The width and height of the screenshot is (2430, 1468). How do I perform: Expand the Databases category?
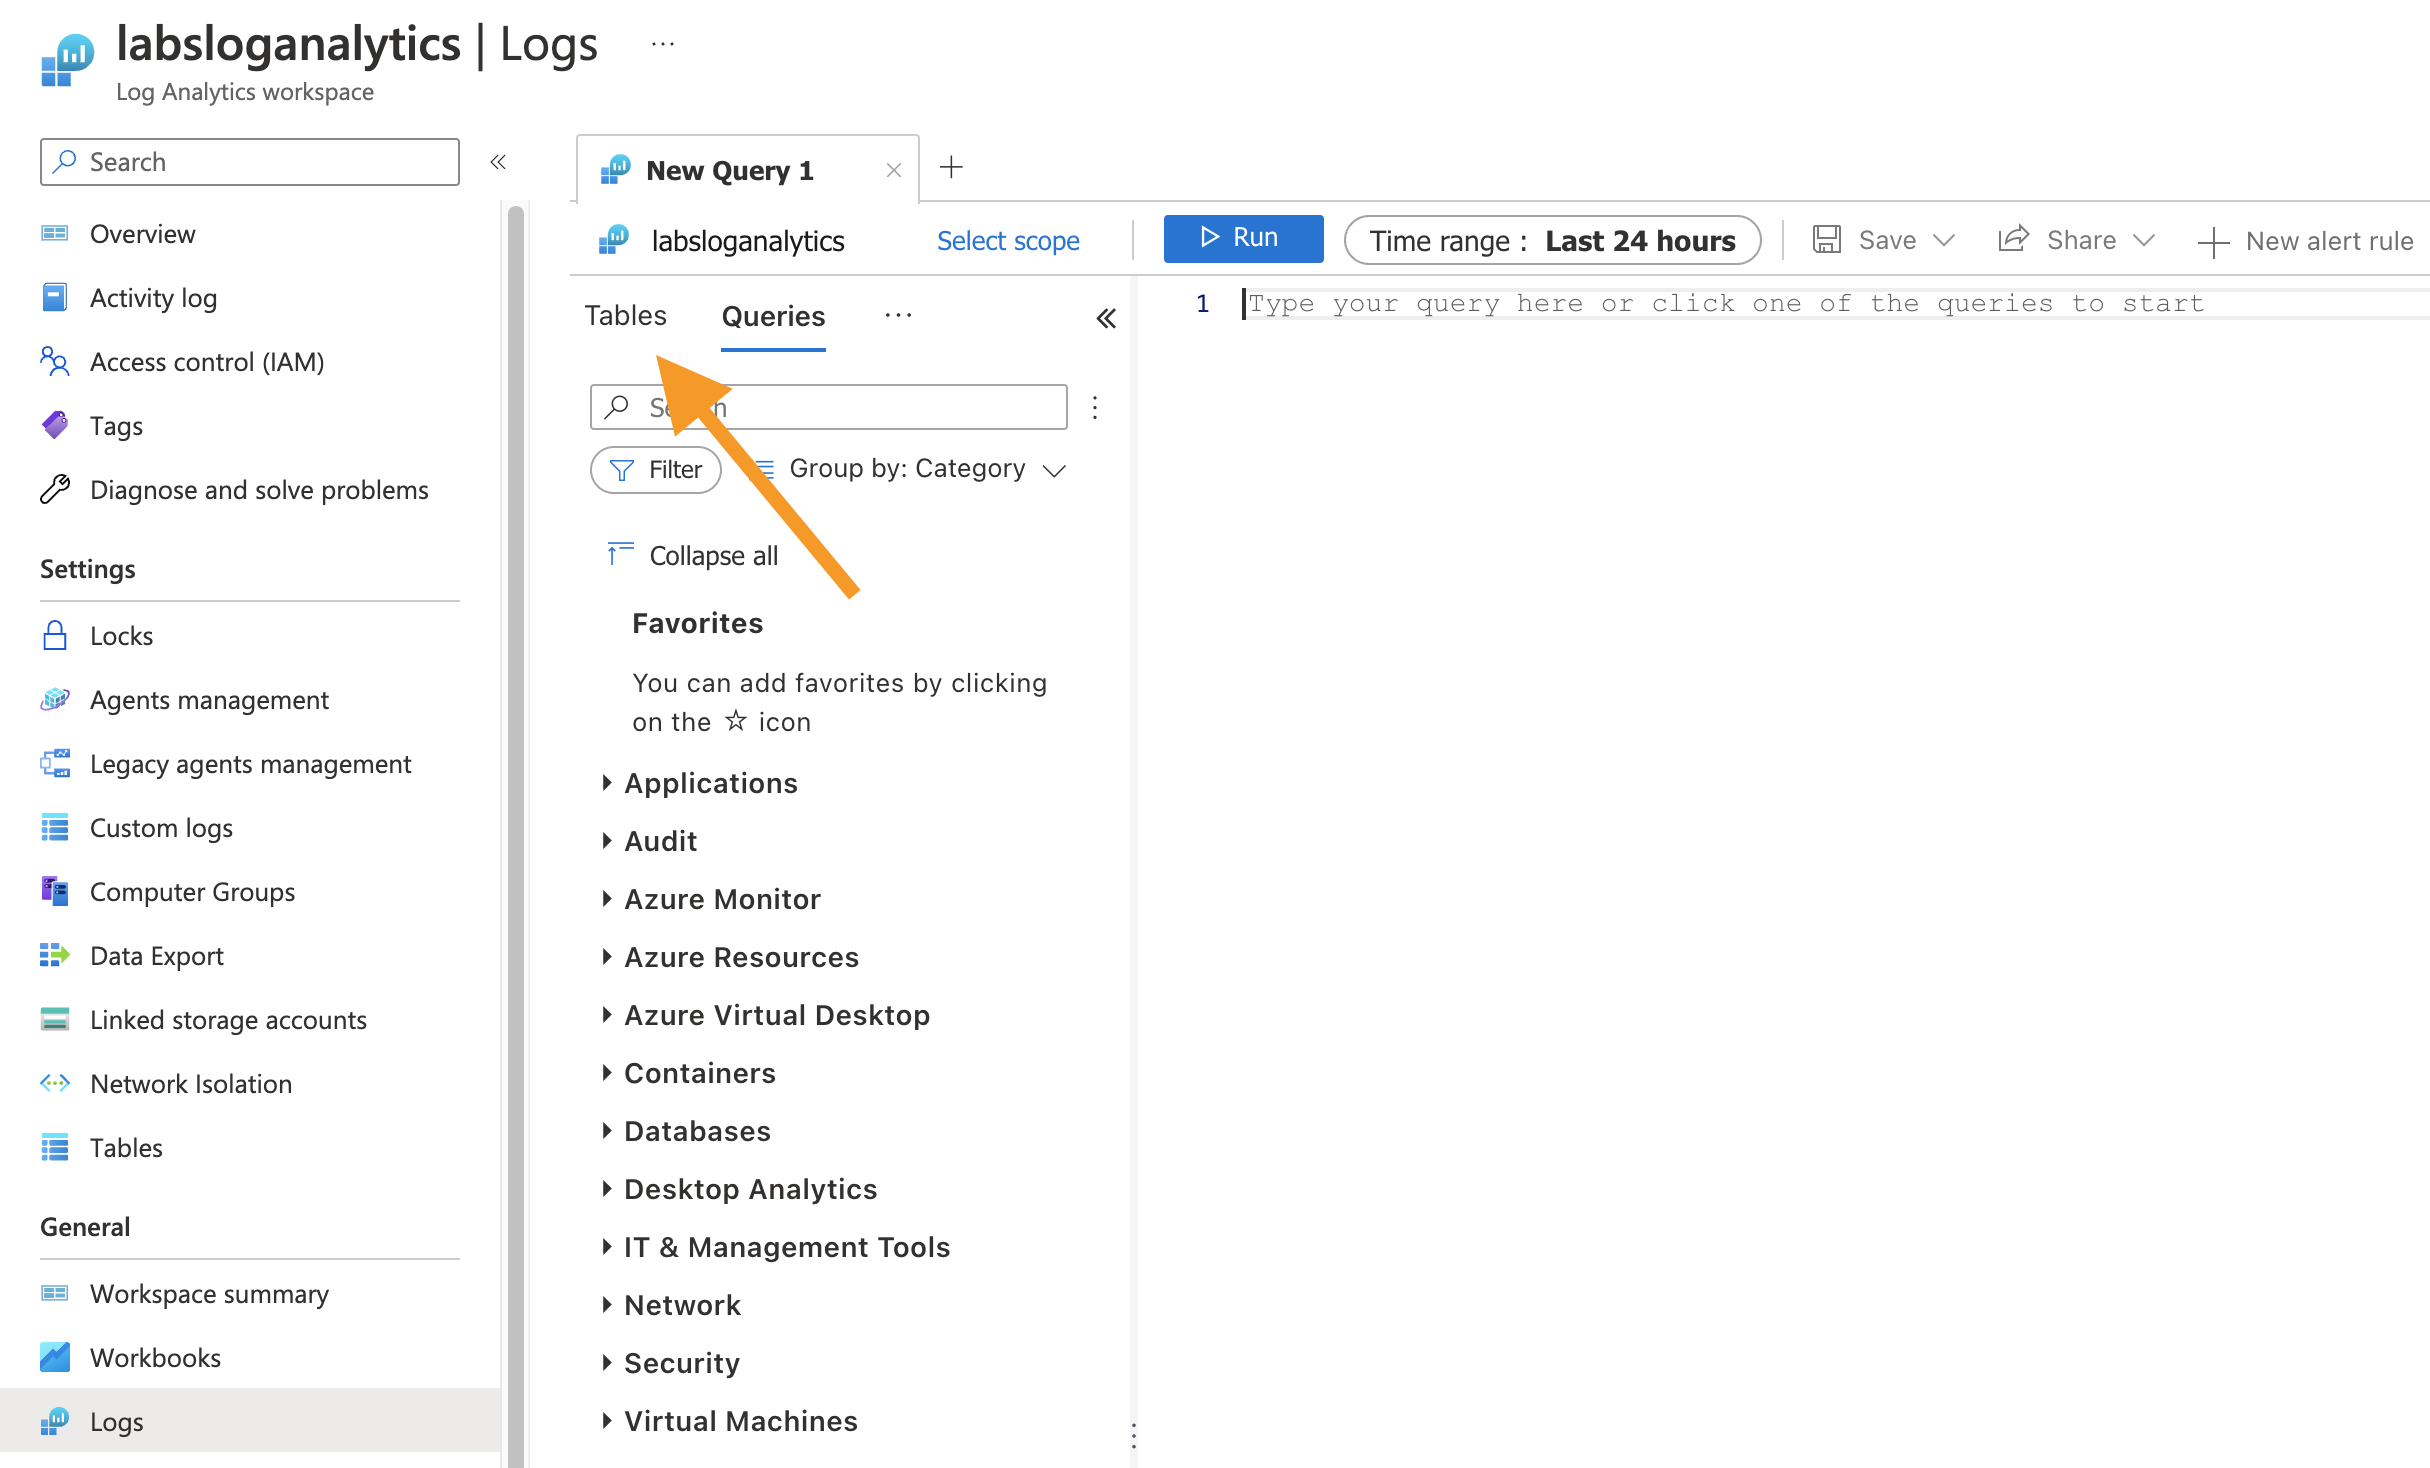click(607, 1131)
